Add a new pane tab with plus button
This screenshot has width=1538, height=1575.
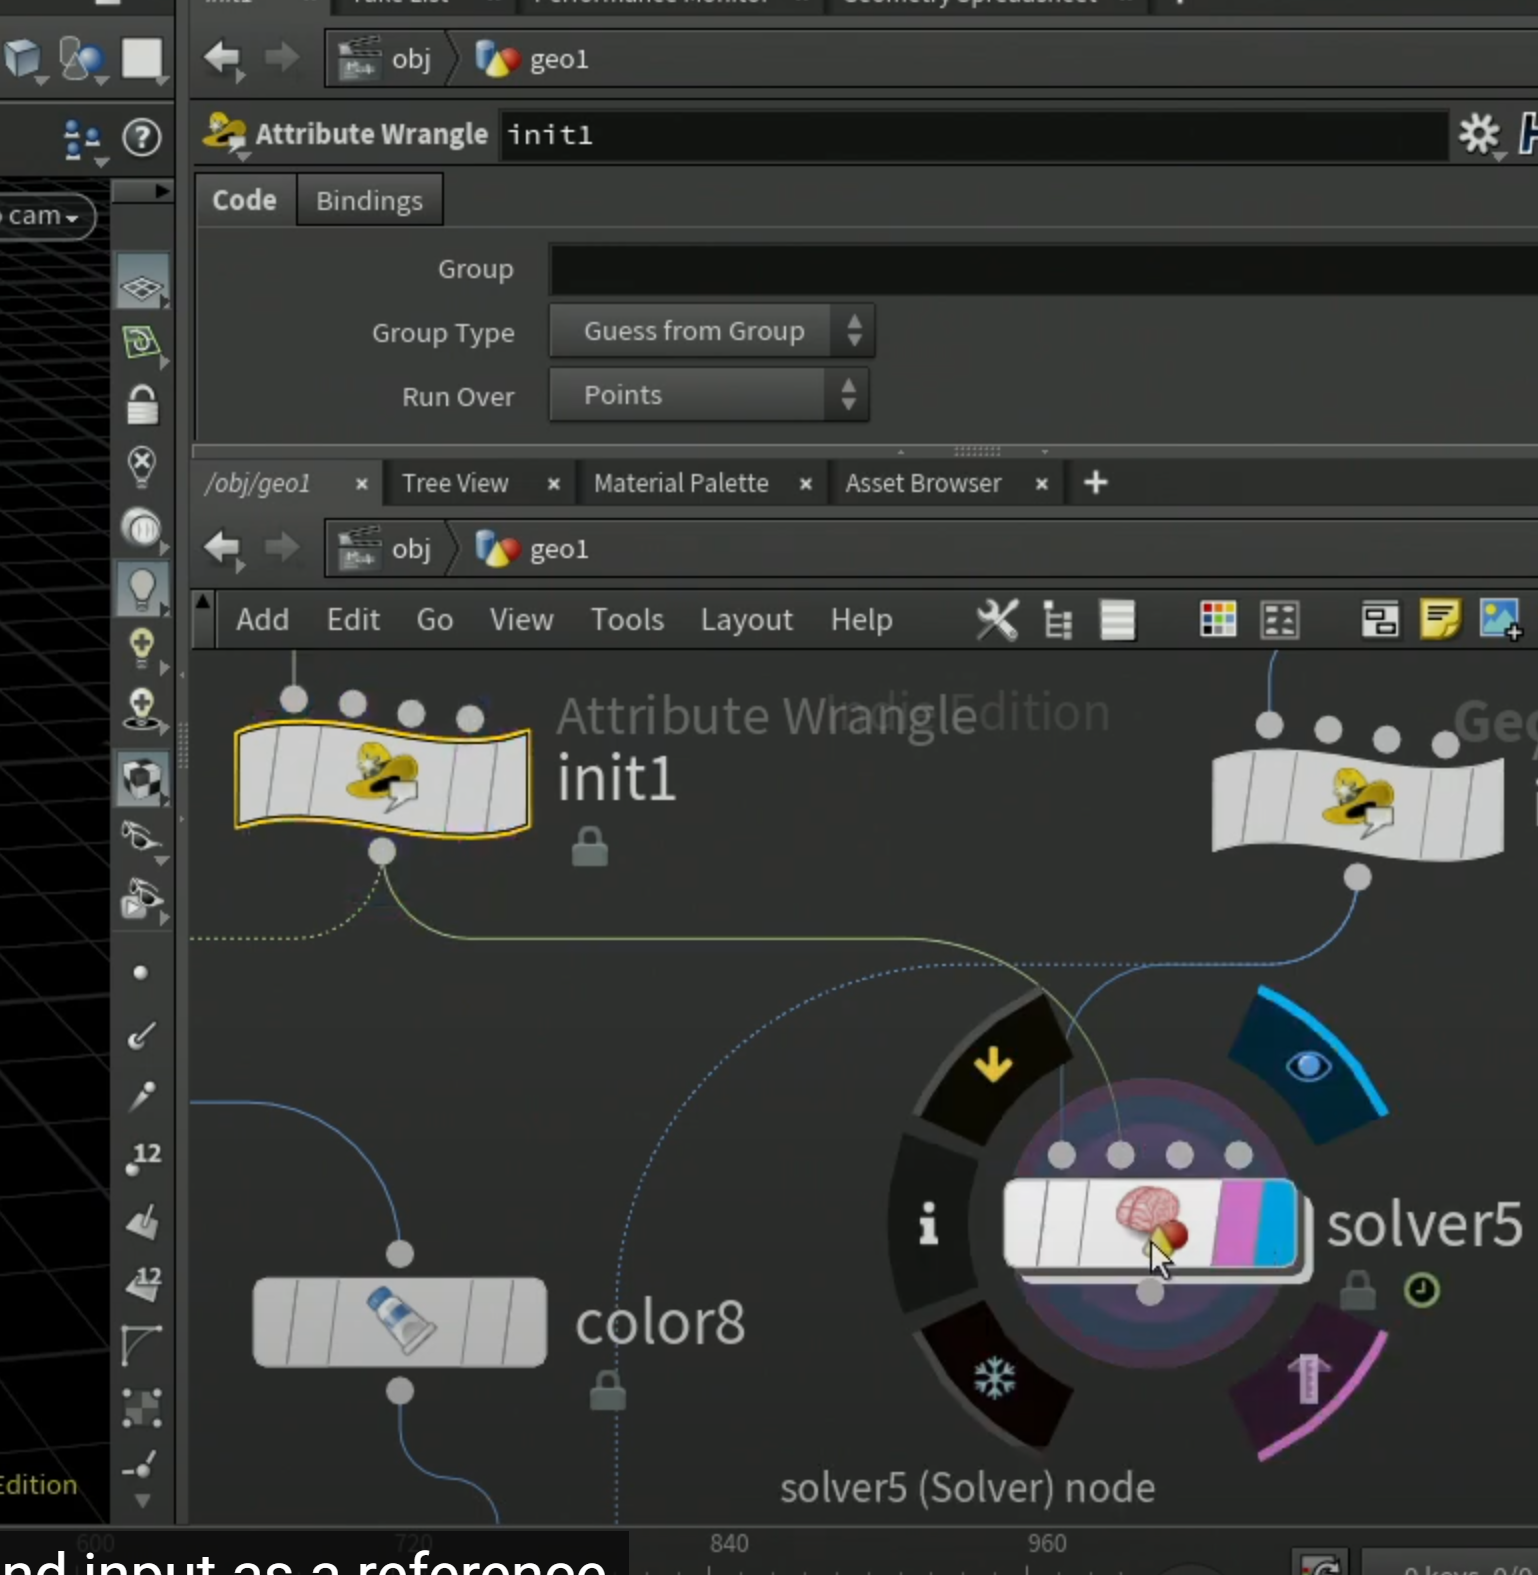(x=1096, y=483)
